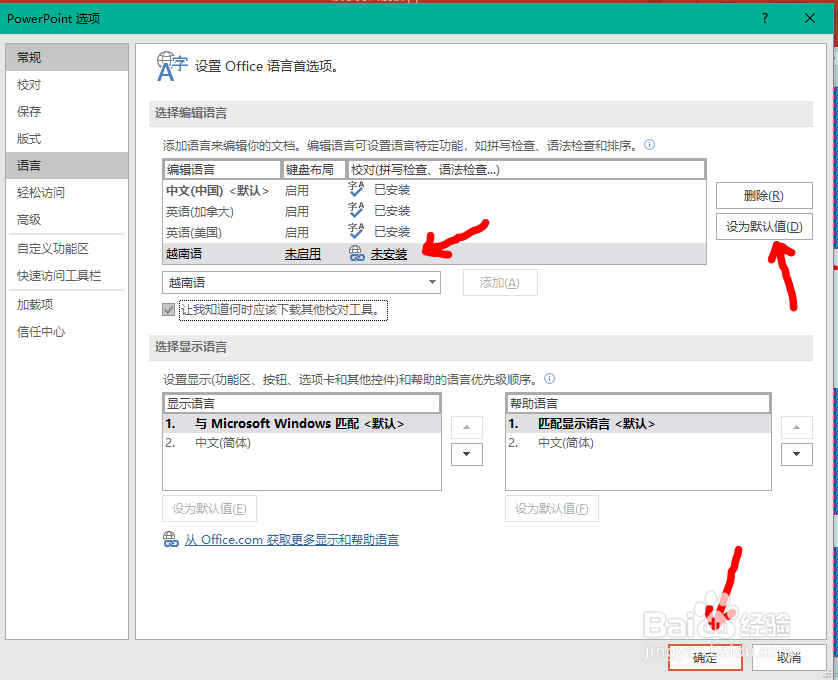838x680 pixels.
Task: Click the 设为默认值(D) button
Action: 764,227
